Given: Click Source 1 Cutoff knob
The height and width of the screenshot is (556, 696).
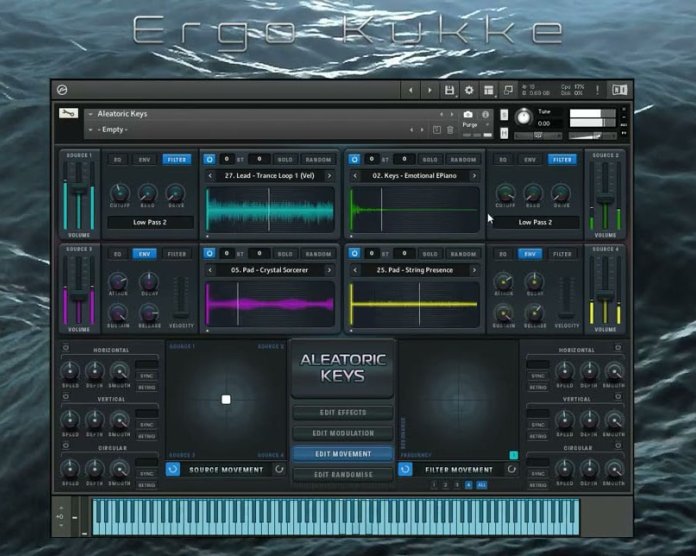Looking at the screenshot, I should 119,193.
